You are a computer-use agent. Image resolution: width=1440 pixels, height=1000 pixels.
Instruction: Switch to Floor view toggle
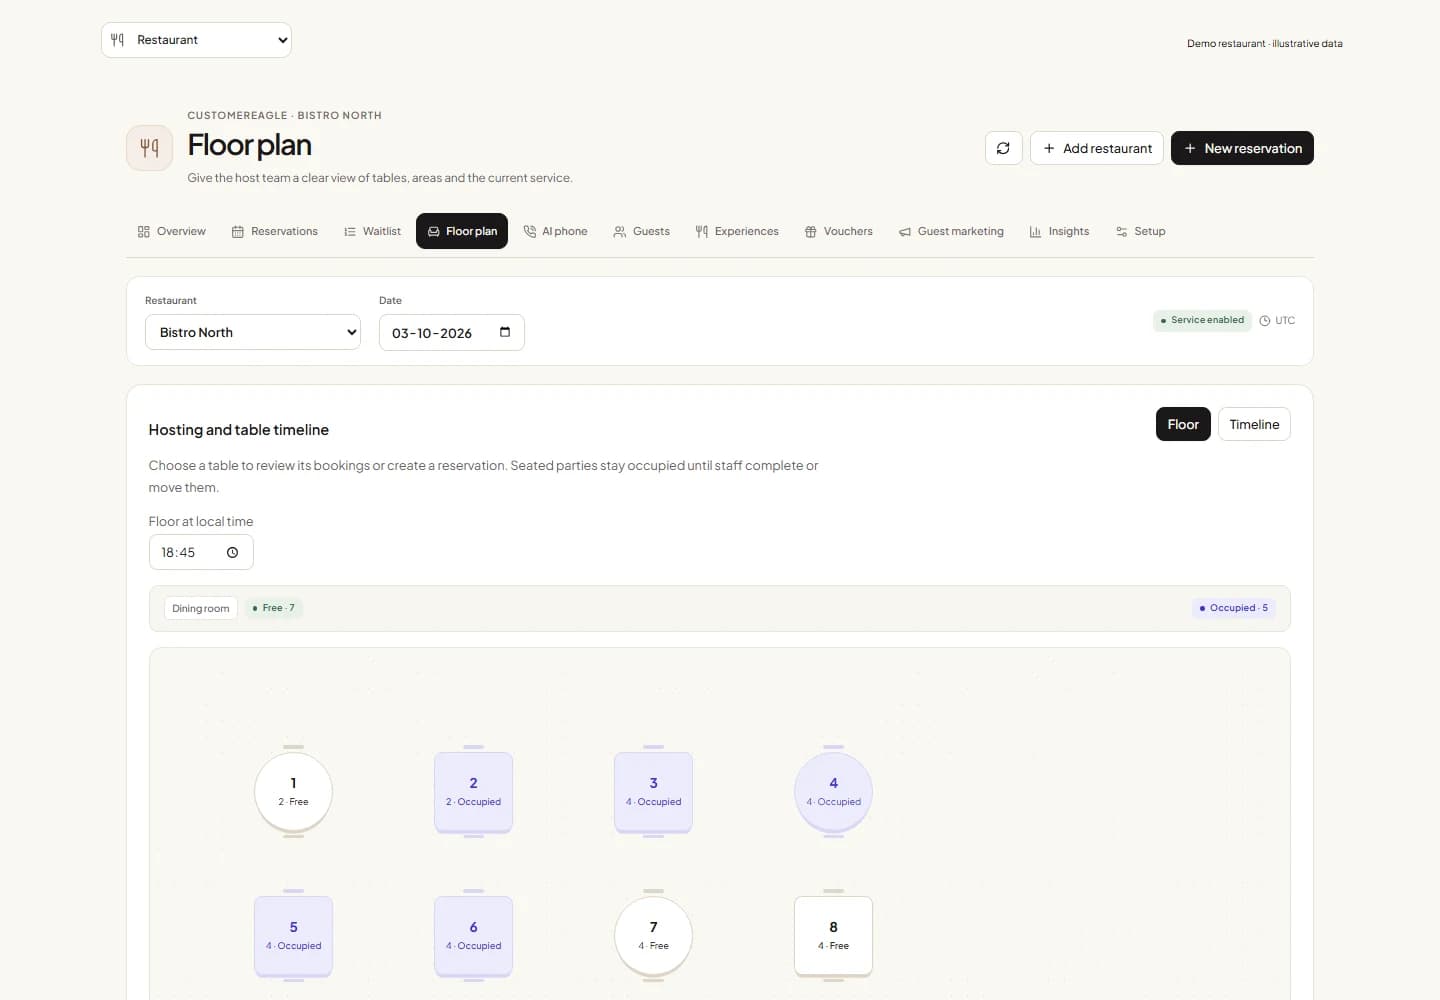pos(1183,424)
